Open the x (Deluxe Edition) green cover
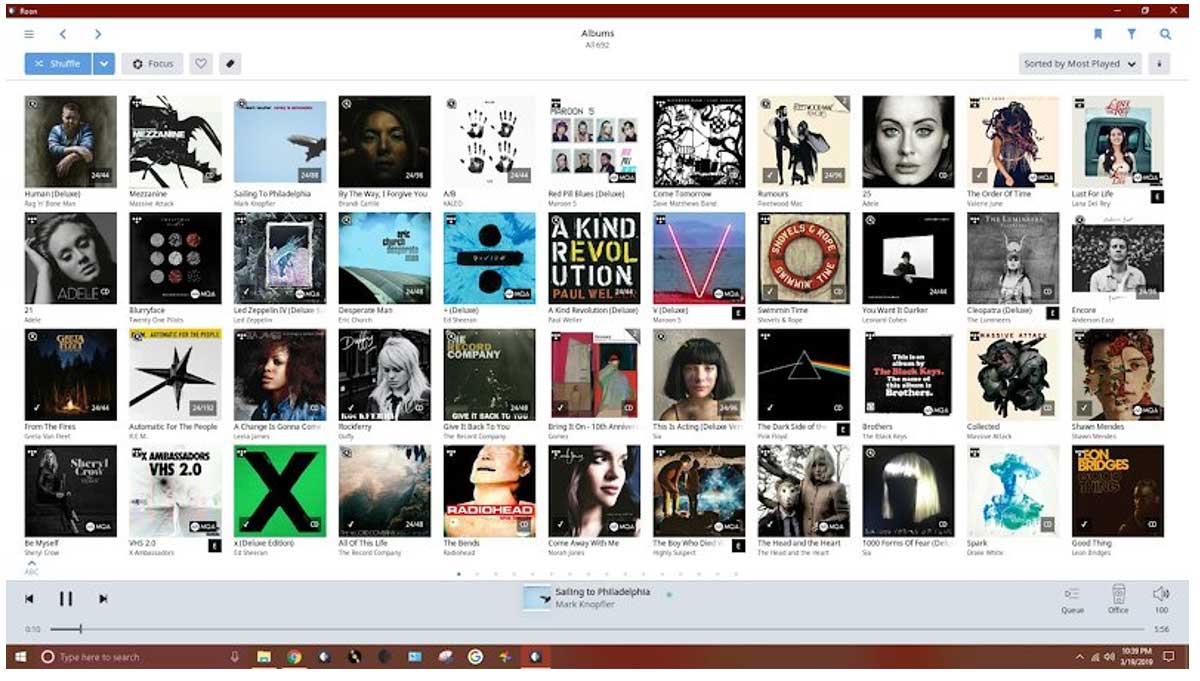This screenshot has width=1200, height=681. coord(279,491)
